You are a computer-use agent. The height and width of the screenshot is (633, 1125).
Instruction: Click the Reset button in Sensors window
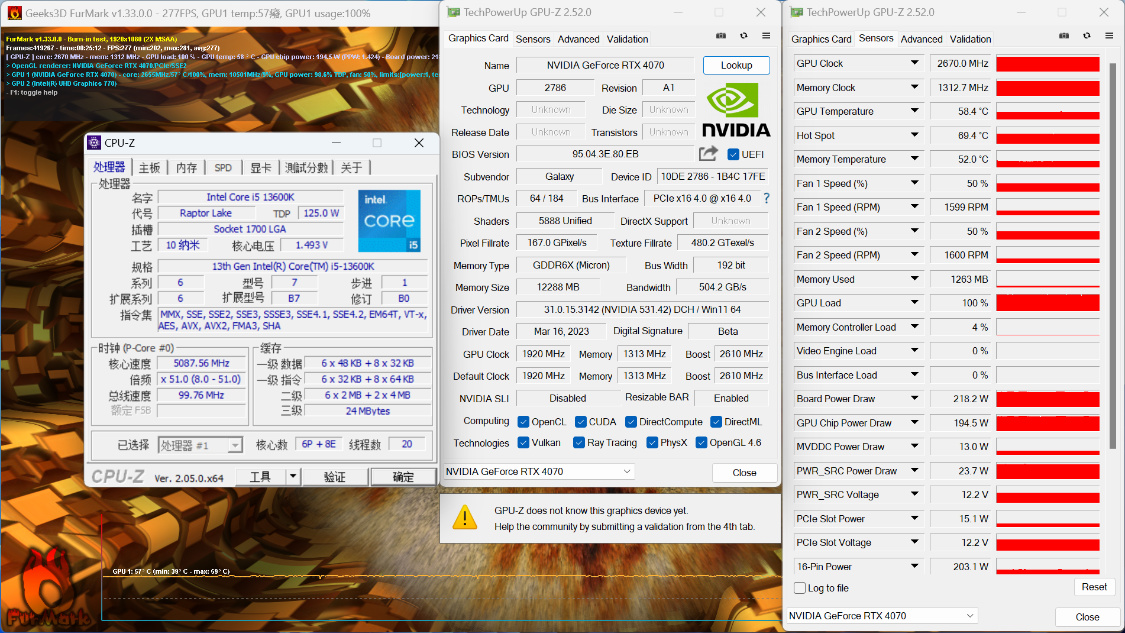point(1094,587)
